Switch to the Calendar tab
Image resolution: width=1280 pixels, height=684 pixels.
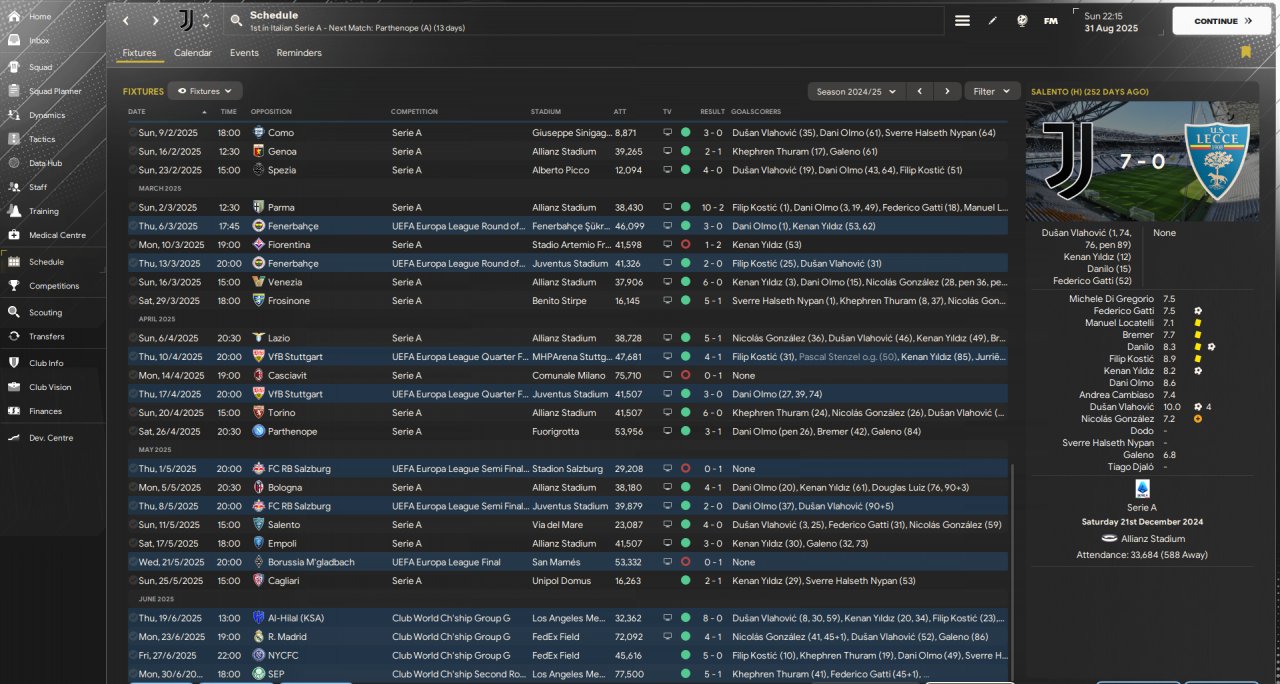click(x=193, y=53)
